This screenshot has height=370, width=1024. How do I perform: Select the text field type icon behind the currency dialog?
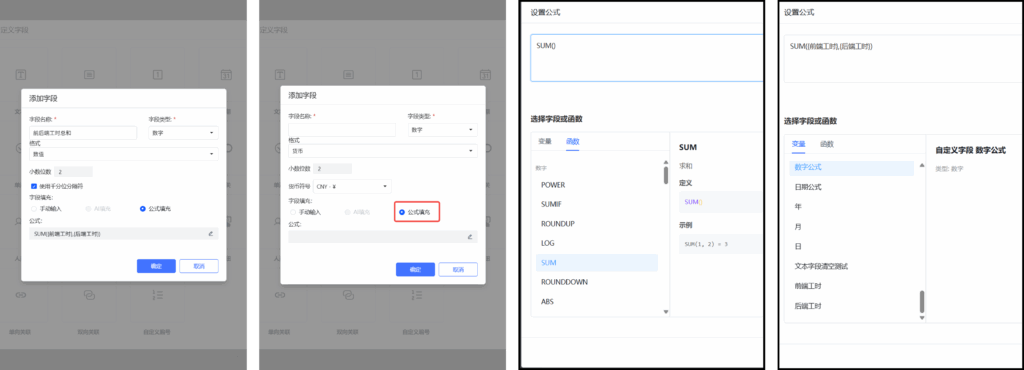pyautogui.click(x=280, y=74)
